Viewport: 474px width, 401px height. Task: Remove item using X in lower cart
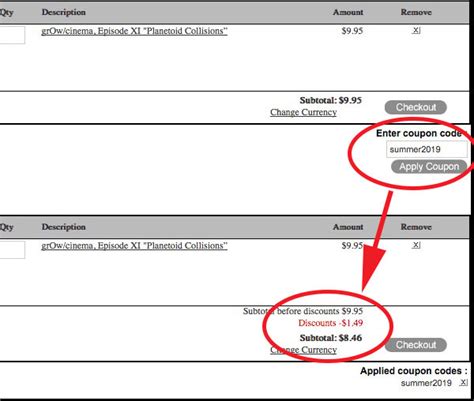click(416, 245)
